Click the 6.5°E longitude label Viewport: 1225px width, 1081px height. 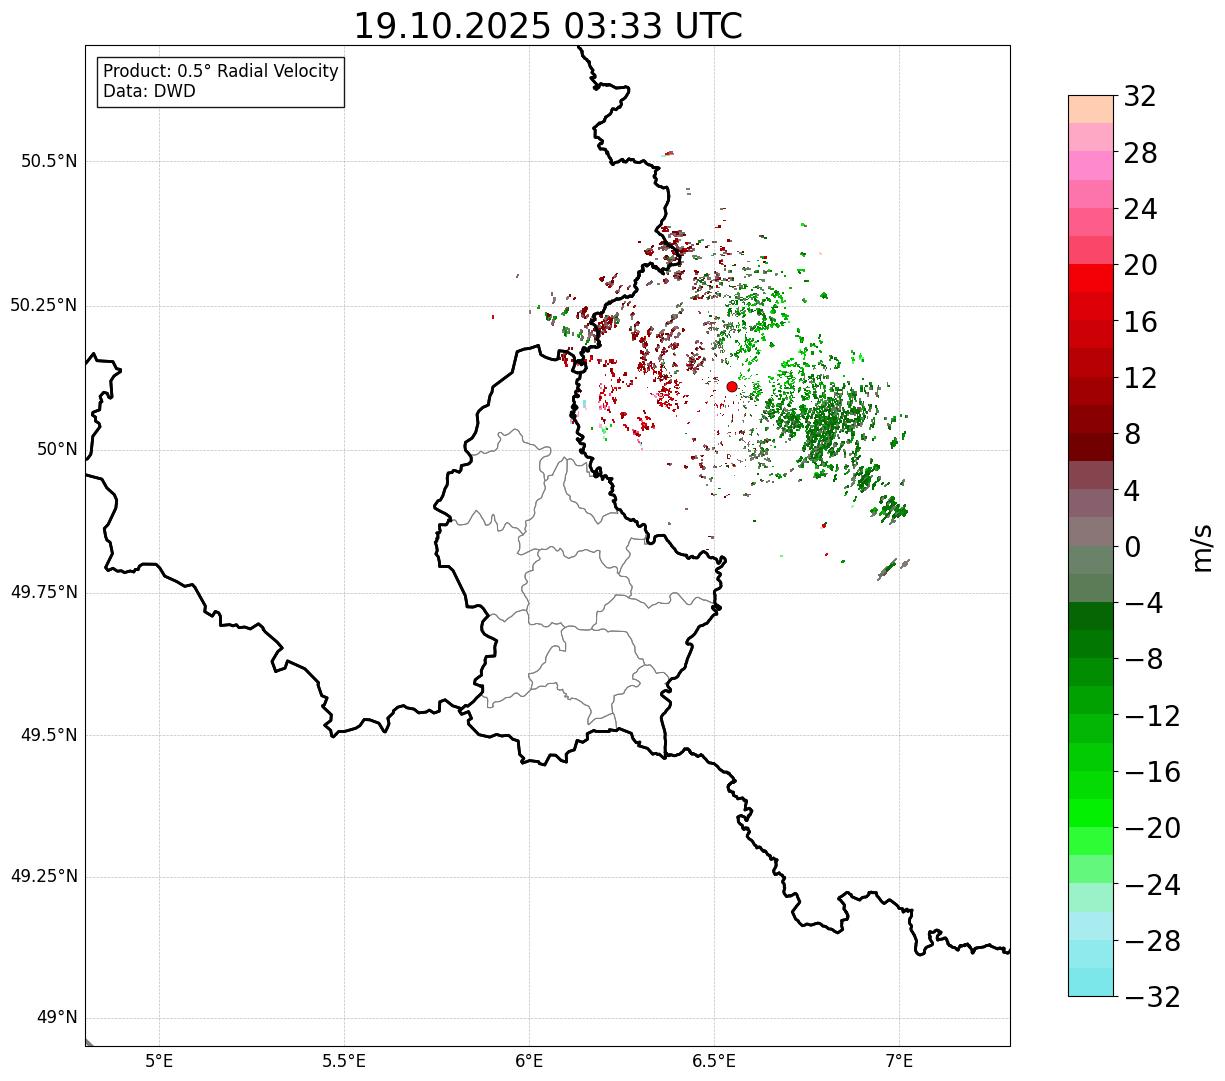point(714,1060)
